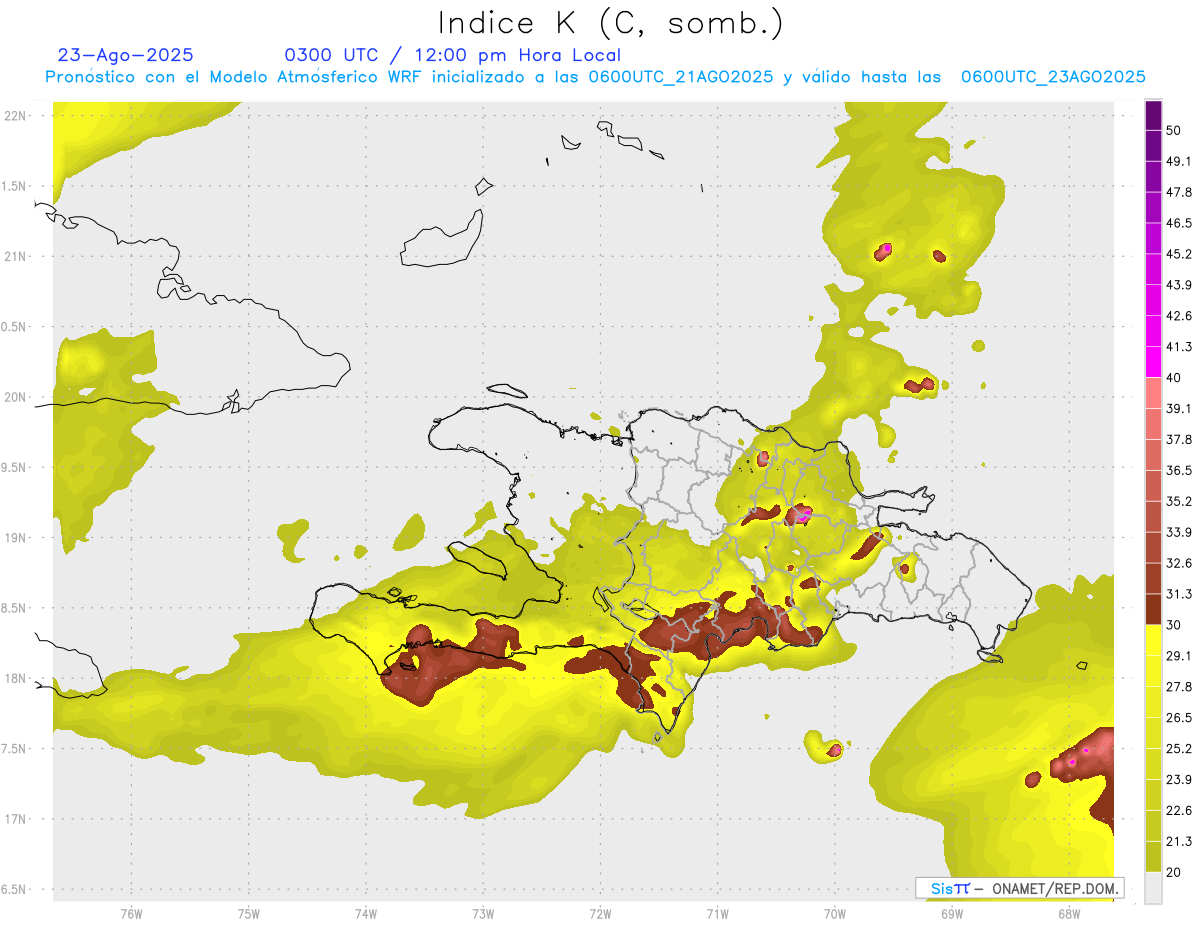This screenshot has width=1200, height=927.
Task: Click the longitude label '69W'
Action: pos(952,912)
